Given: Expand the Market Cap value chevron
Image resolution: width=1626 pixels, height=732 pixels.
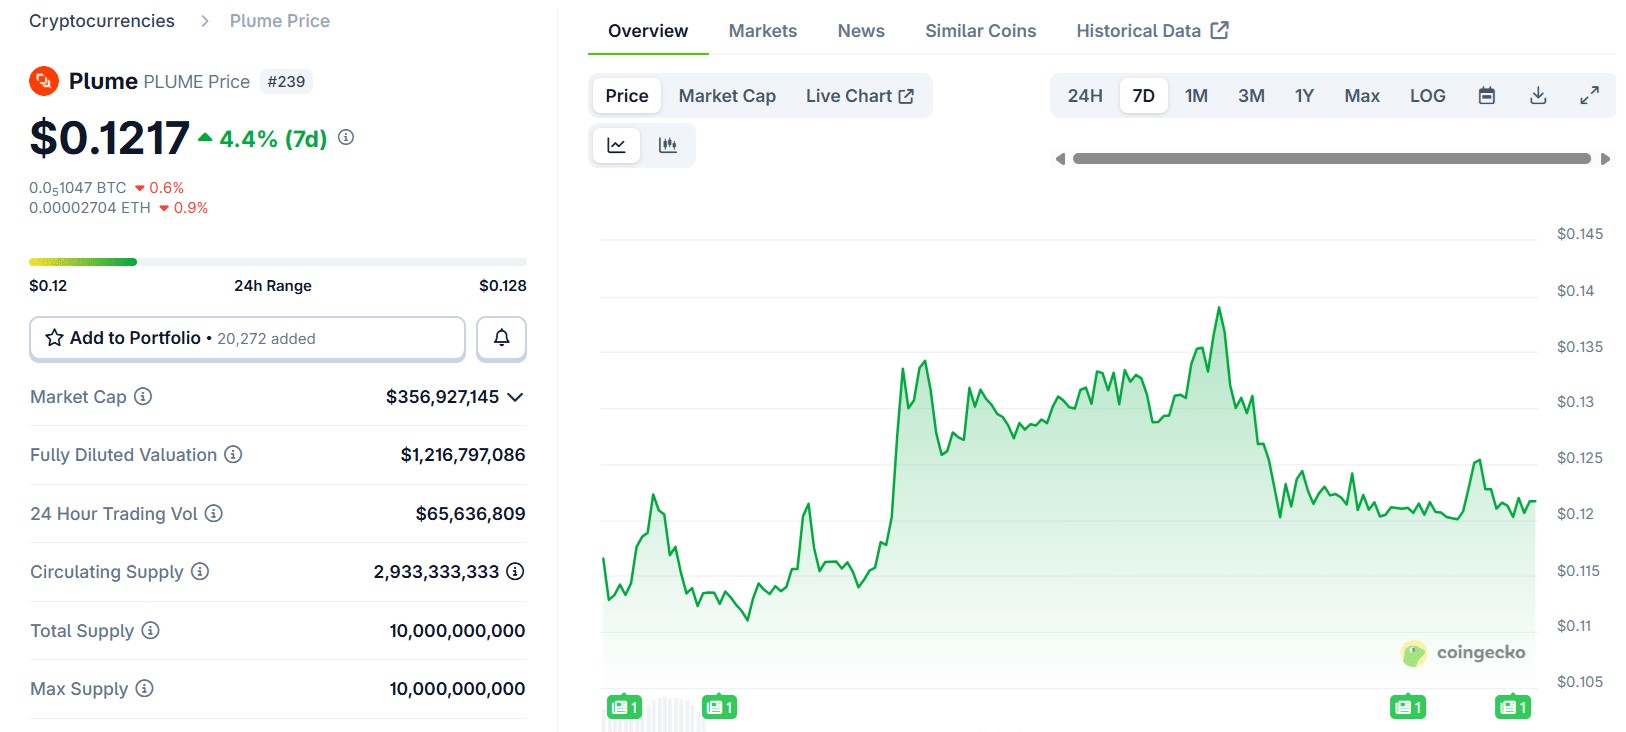Looking at the screenshot, I should tap(515, 397).
